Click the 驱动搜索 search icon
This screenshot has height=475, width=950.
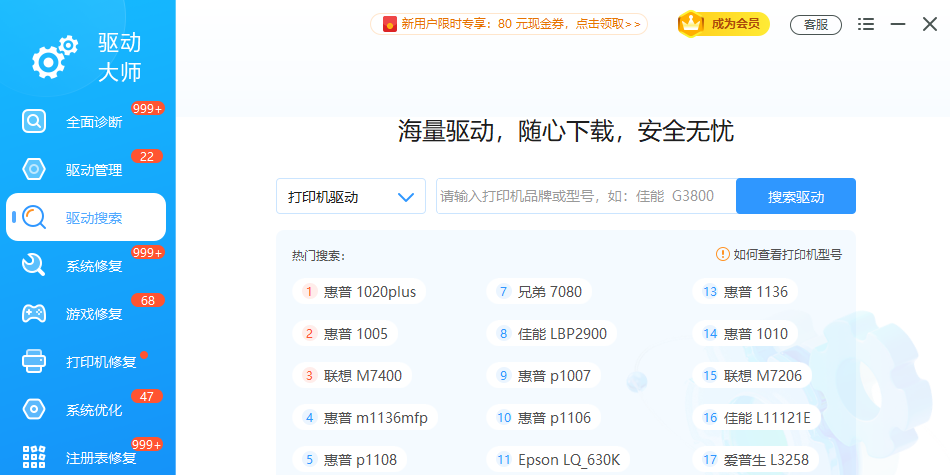click(34, 217)
